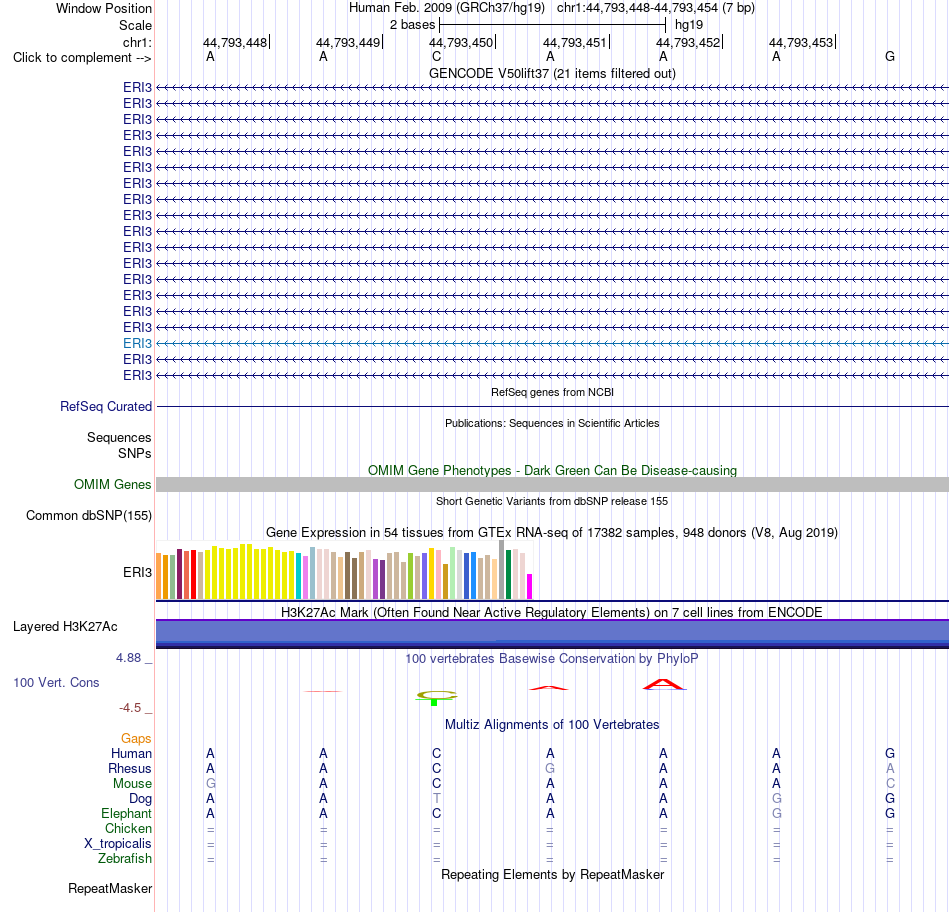Click the ERI3 label beside GTEx expression bars
950x912 pixels.
(x=137, y=573)
